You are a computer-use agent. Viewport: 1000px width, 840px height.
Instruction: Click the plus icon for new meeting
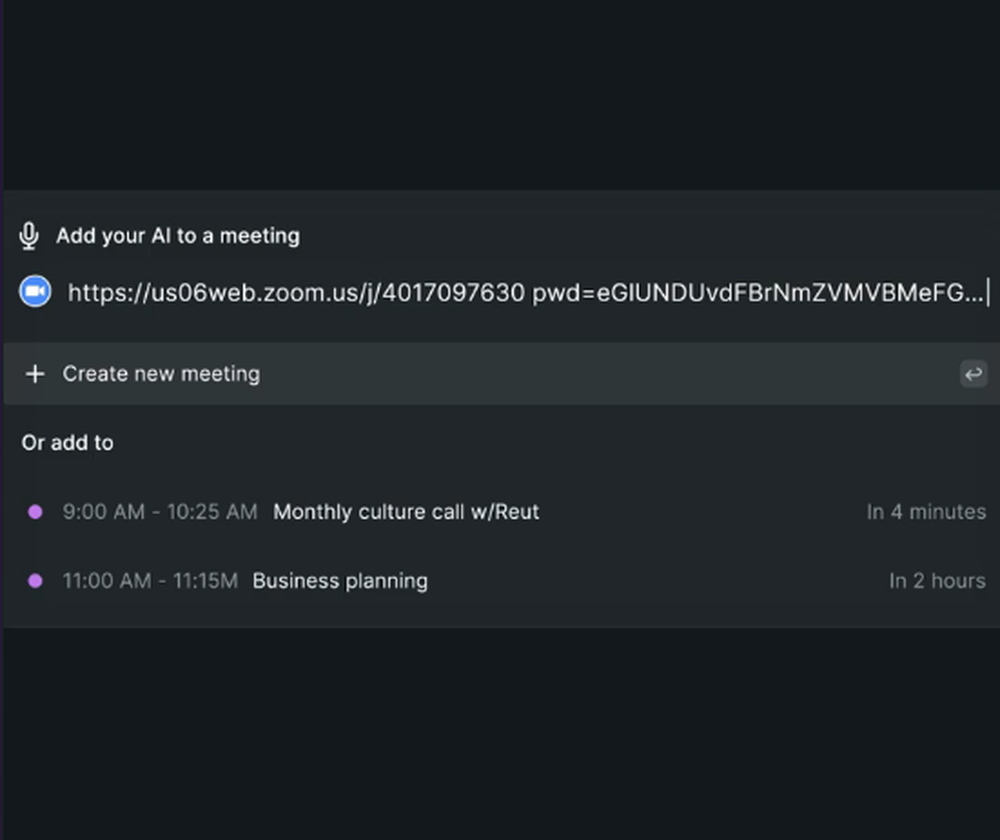(x=35, y=374)
